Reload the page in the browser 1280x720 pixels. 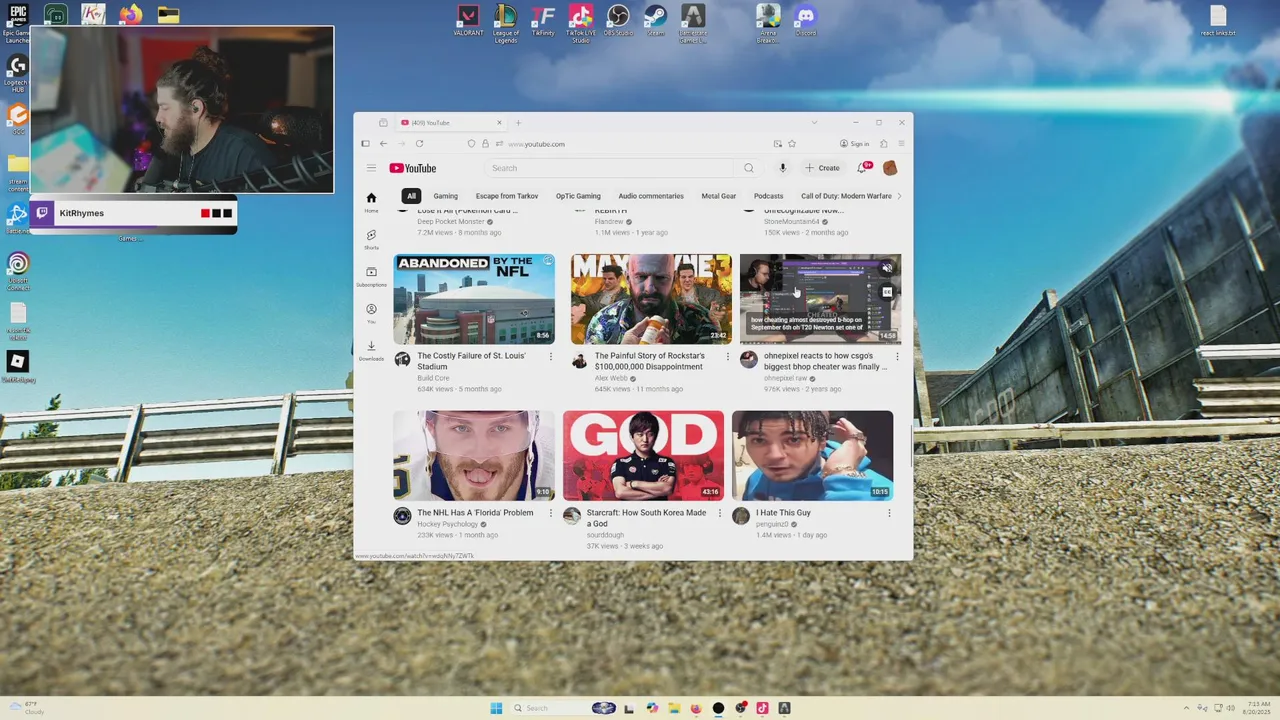click(x=419, y=144)
